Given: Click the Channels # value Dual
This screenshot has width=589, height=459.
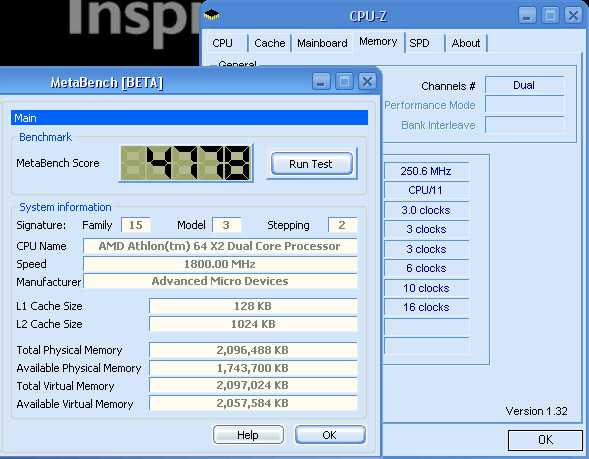Looking at the screenshot, I should [x=524, y=85].
